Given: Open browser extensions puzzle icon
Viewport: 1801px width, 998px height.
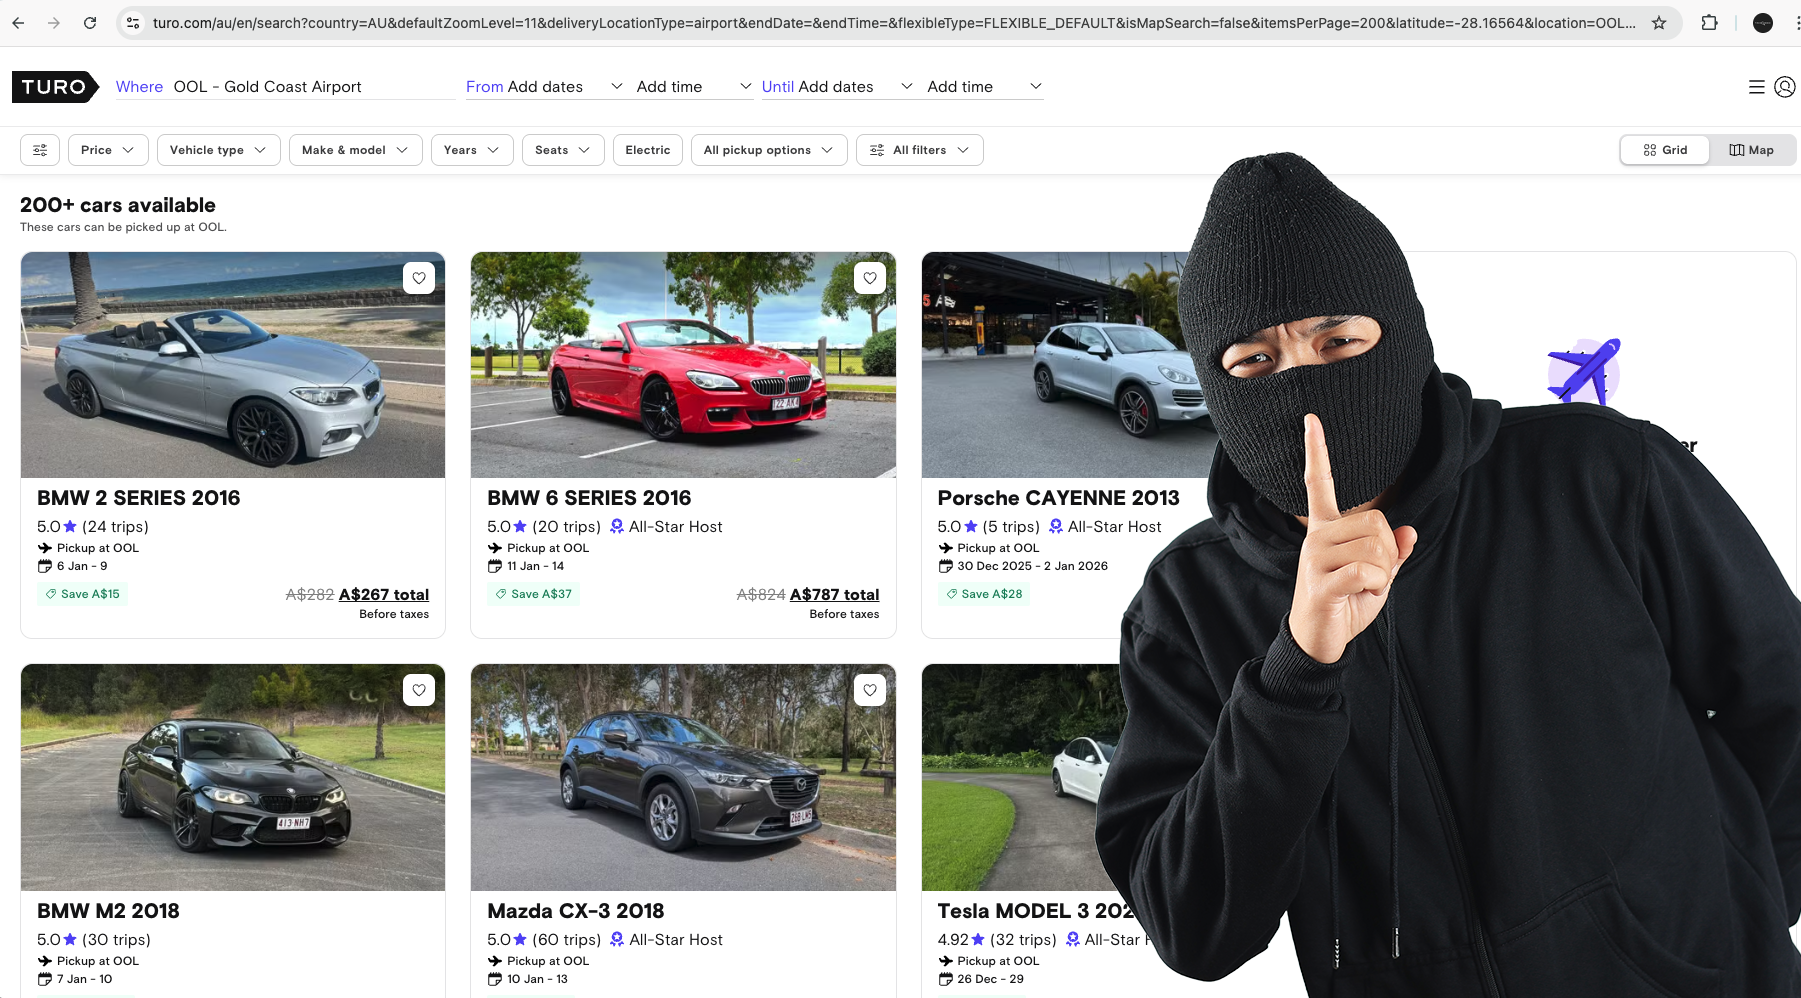Looking at the screenshot, I should (1710, 22).
